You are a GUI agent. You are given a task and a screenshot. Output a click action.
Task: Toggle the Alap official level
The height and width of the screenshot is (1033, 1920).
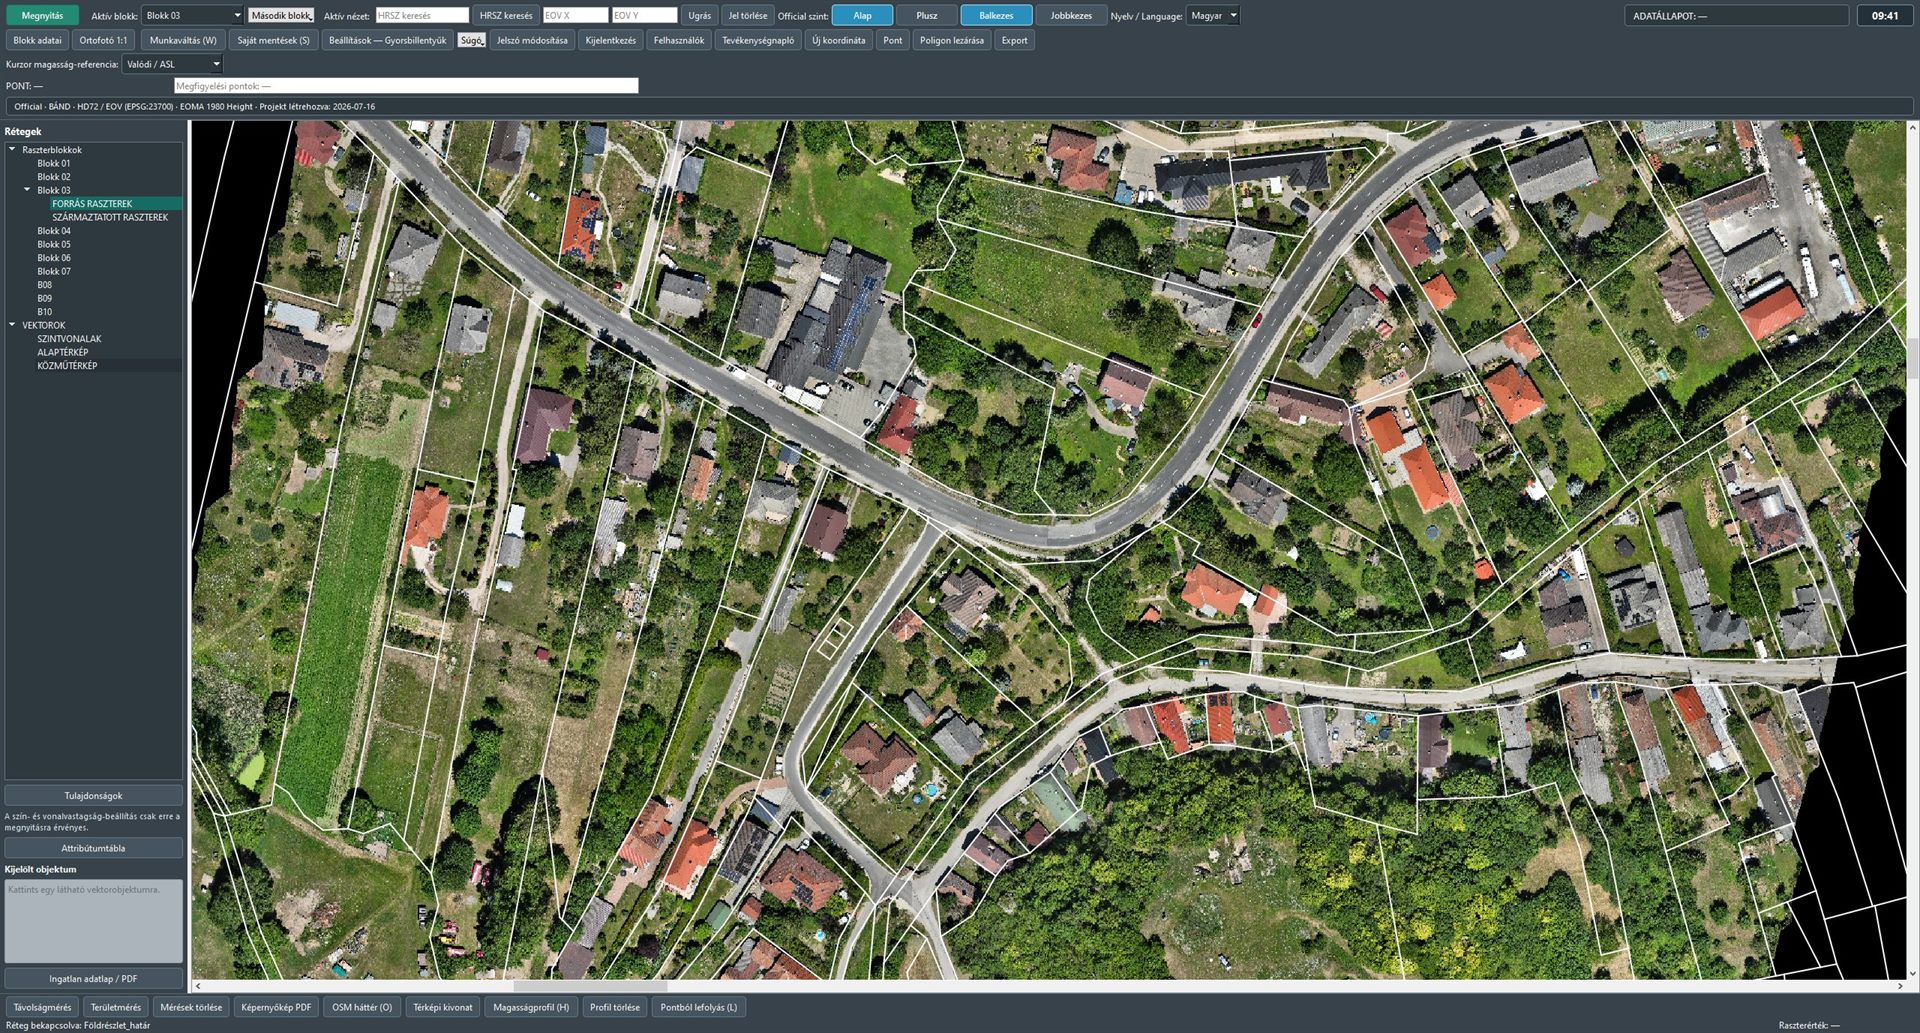coord(862,16)
